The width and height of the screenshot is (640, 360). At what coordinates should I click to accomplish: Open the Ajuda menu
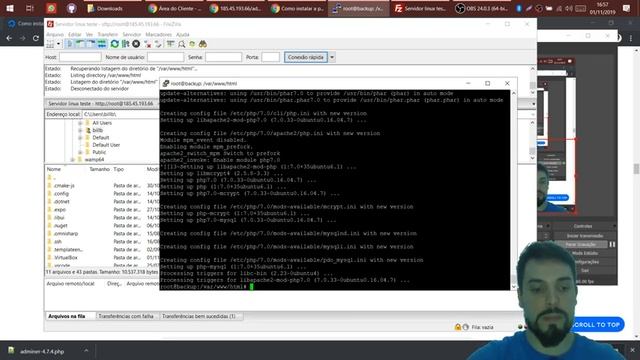click(182, 35)
